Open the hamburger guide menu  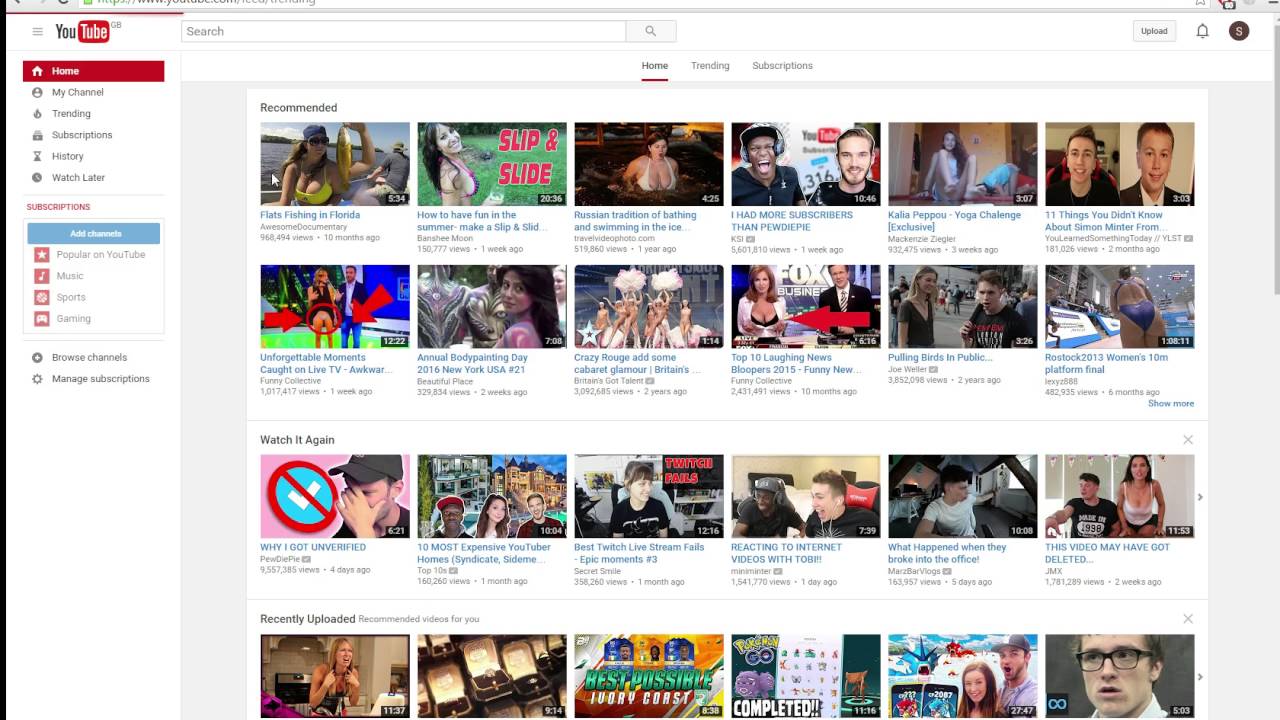[37, 32]
